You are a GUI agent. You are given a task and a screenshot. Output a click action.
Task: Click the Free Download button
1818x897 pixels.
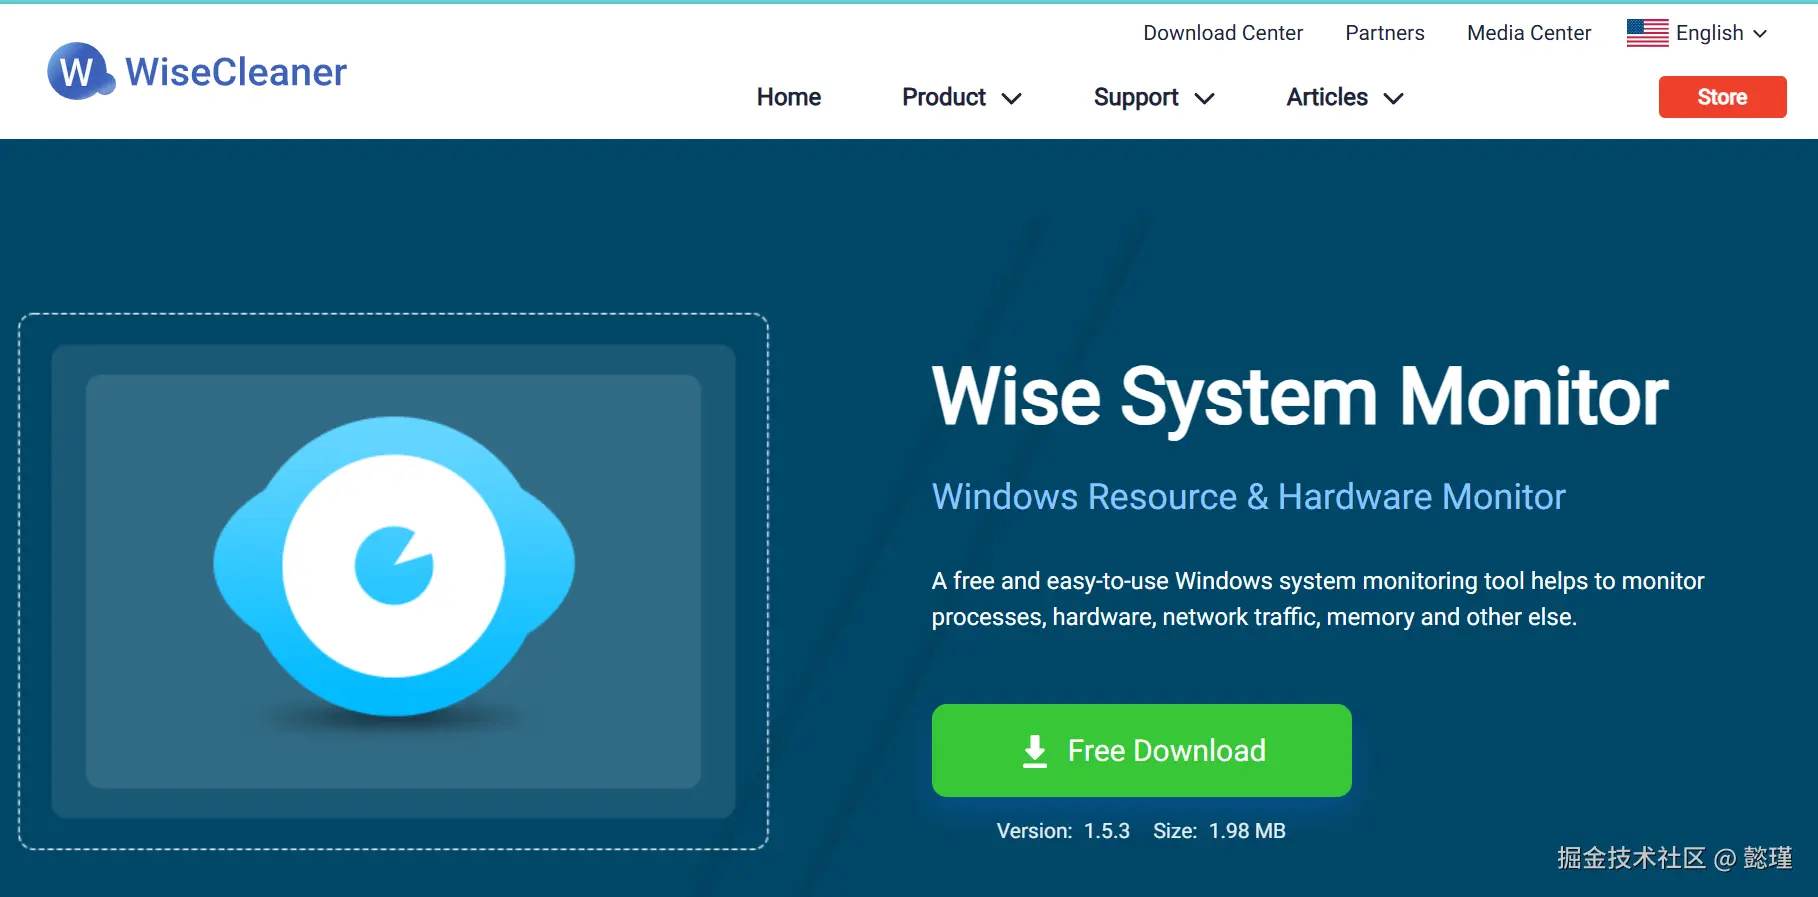point(1141,750)
